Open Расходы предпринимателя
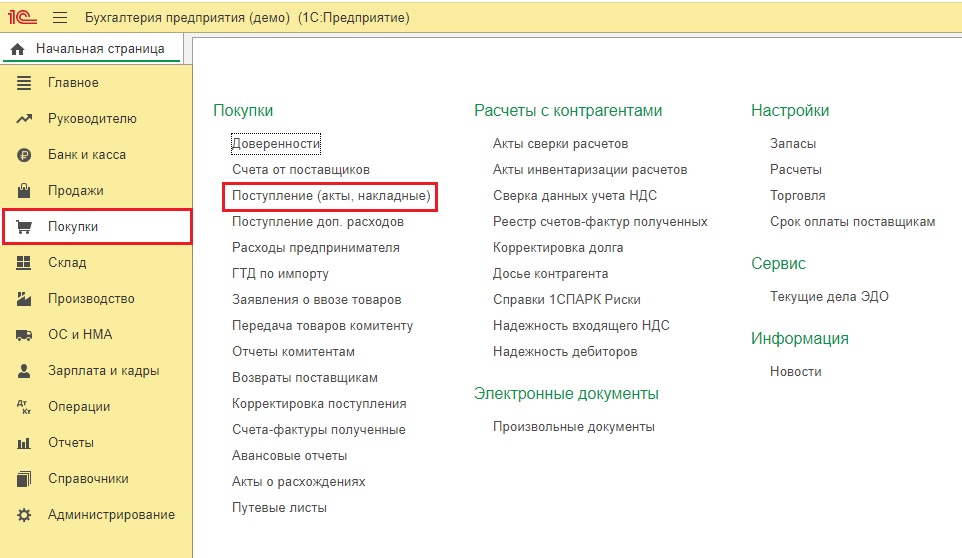This screenshot has height=558, width=962. 315,248
